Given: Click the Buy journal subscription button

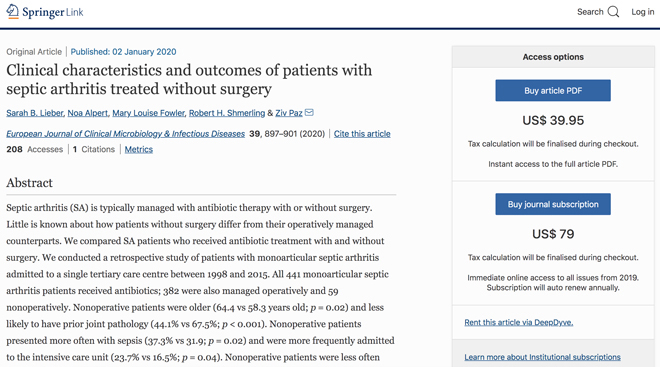Looking at the screenshot, I should point(553,204).
